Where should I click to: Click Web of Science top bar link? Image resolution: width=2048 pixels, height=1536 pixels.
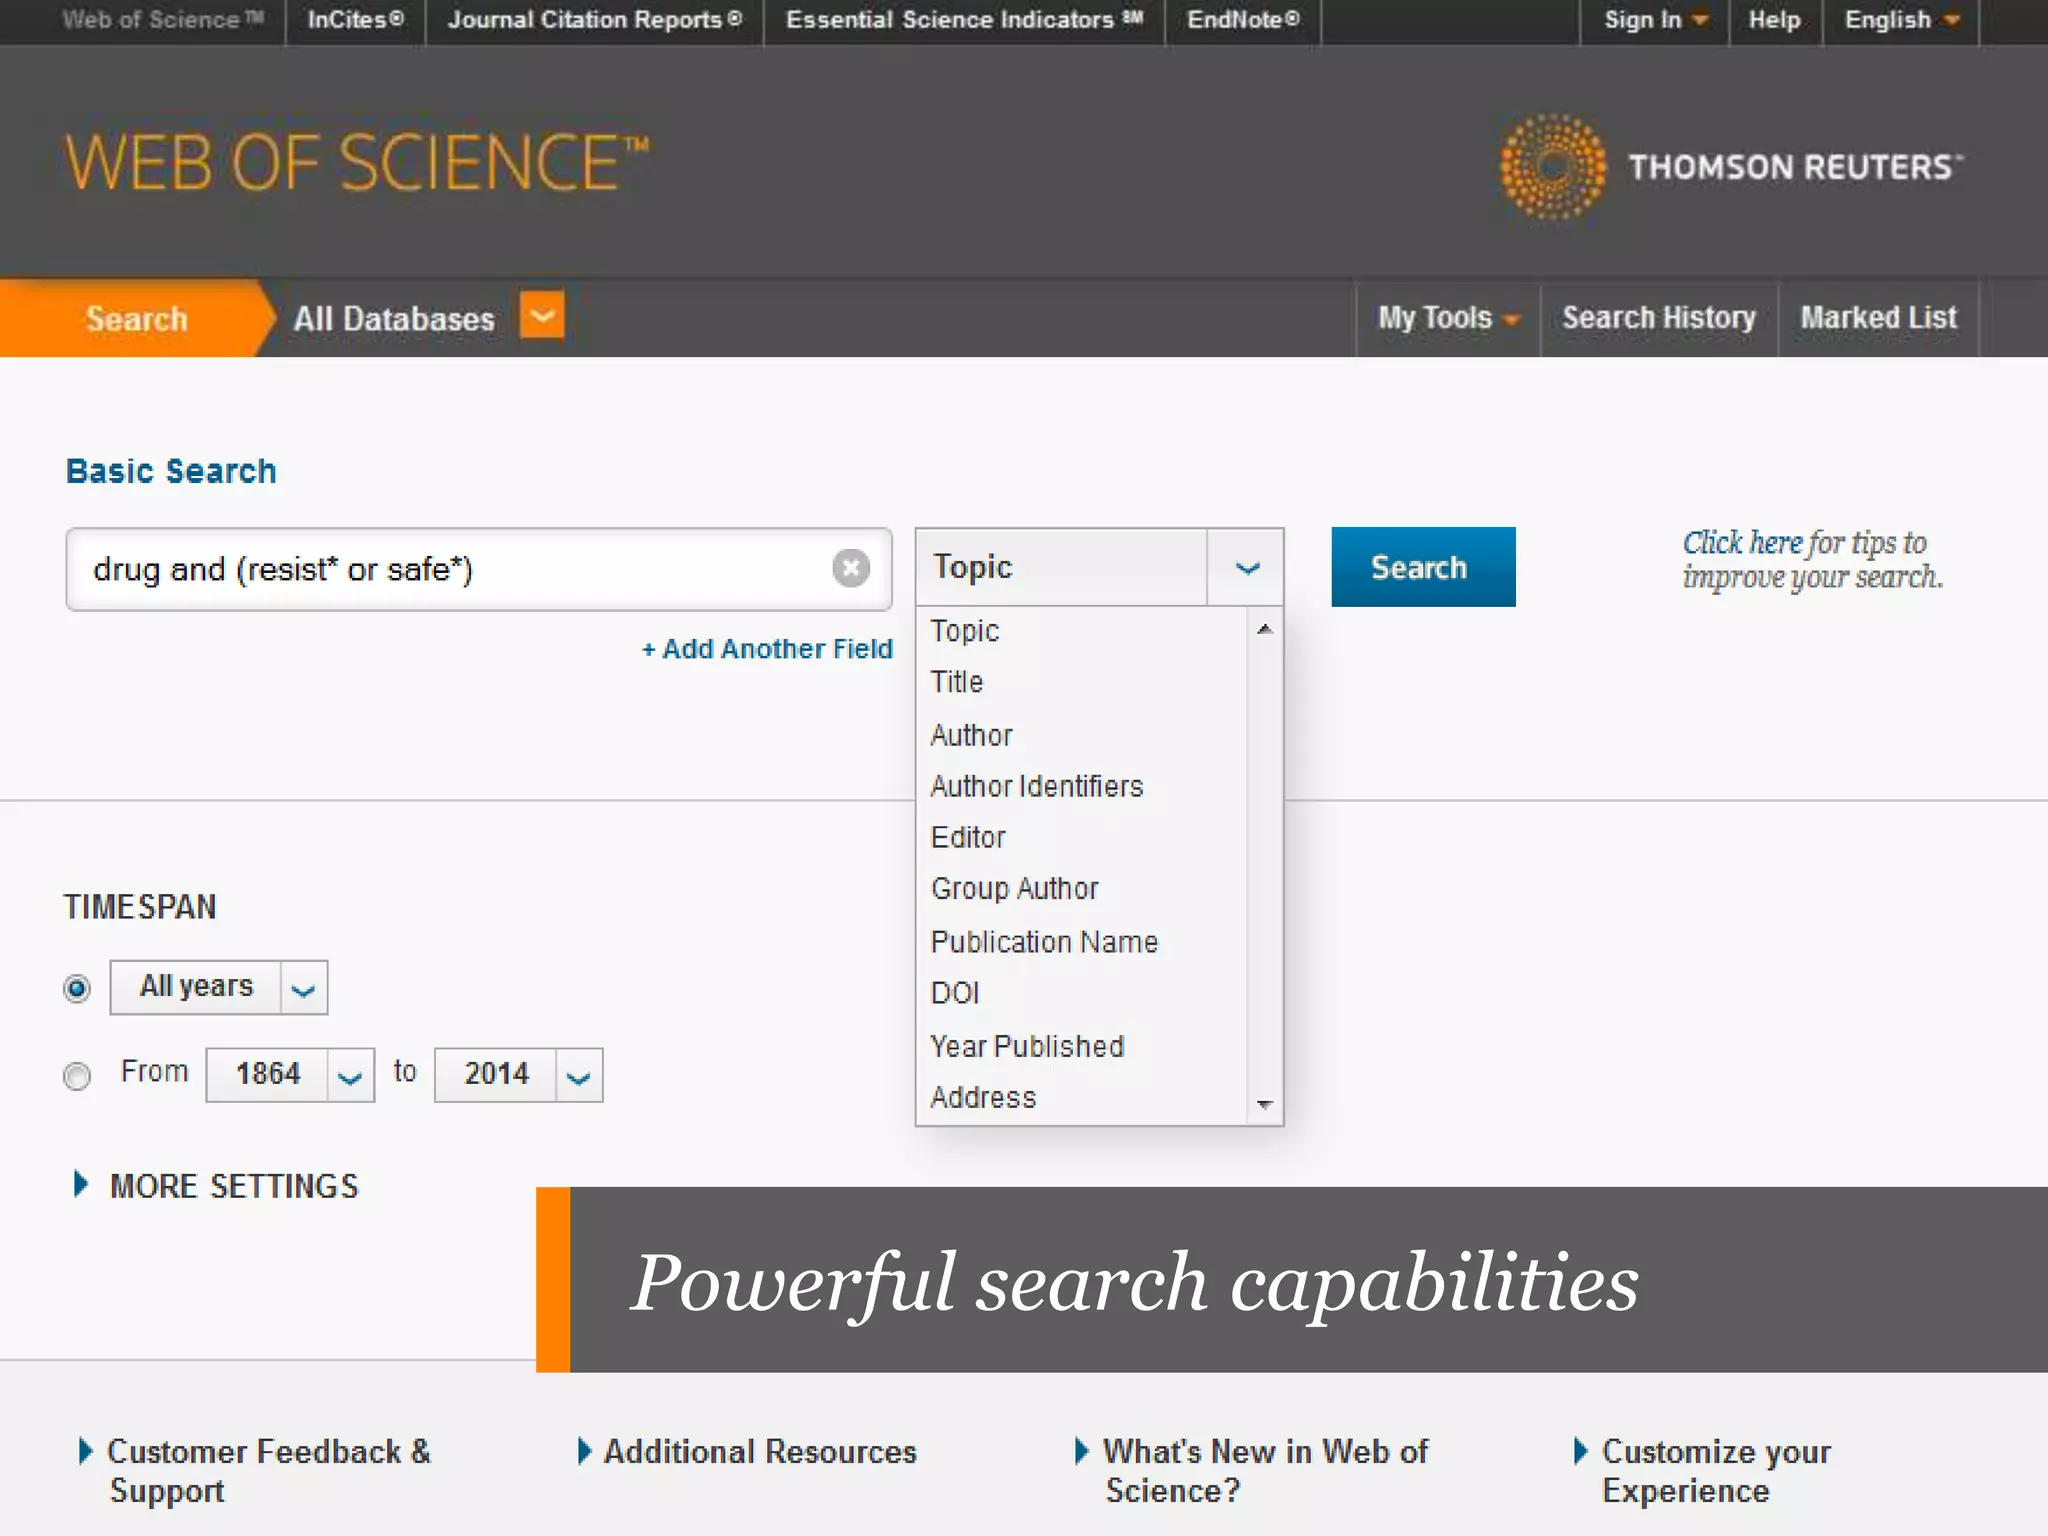[x=163, y=20]
